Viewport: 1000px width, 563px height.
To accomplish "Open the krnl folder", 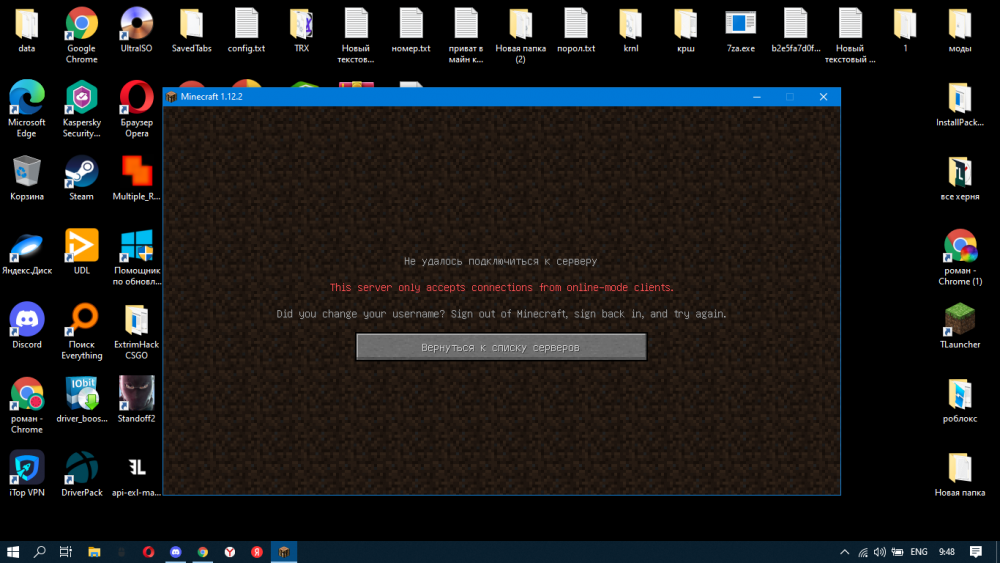I will pyautogui.click(x=631, y=30).
